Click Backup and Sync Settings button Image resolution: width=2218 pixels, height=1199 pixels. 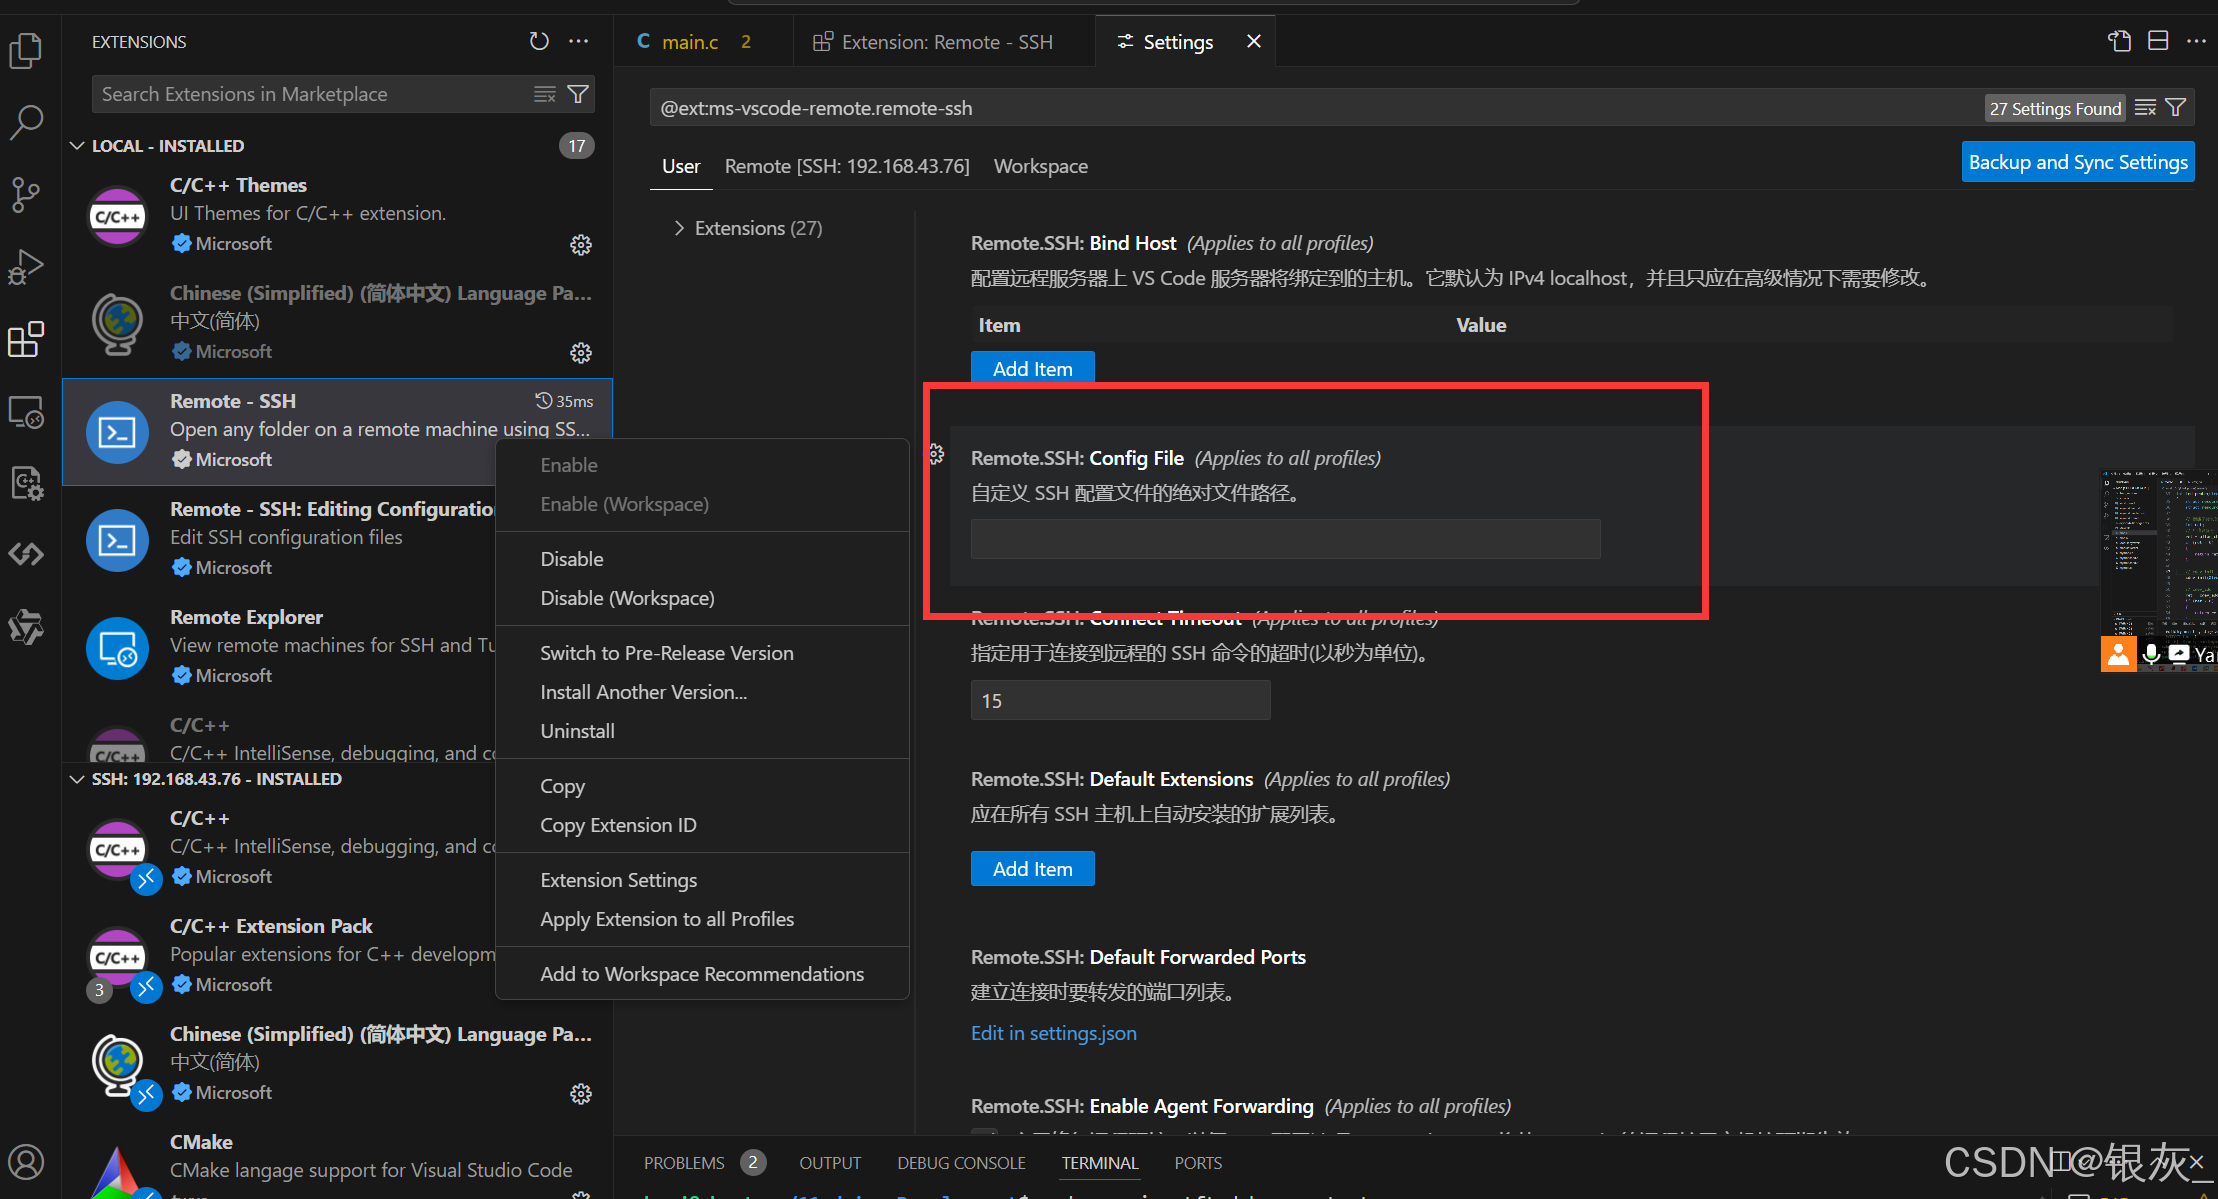(x=2077, y=162)
